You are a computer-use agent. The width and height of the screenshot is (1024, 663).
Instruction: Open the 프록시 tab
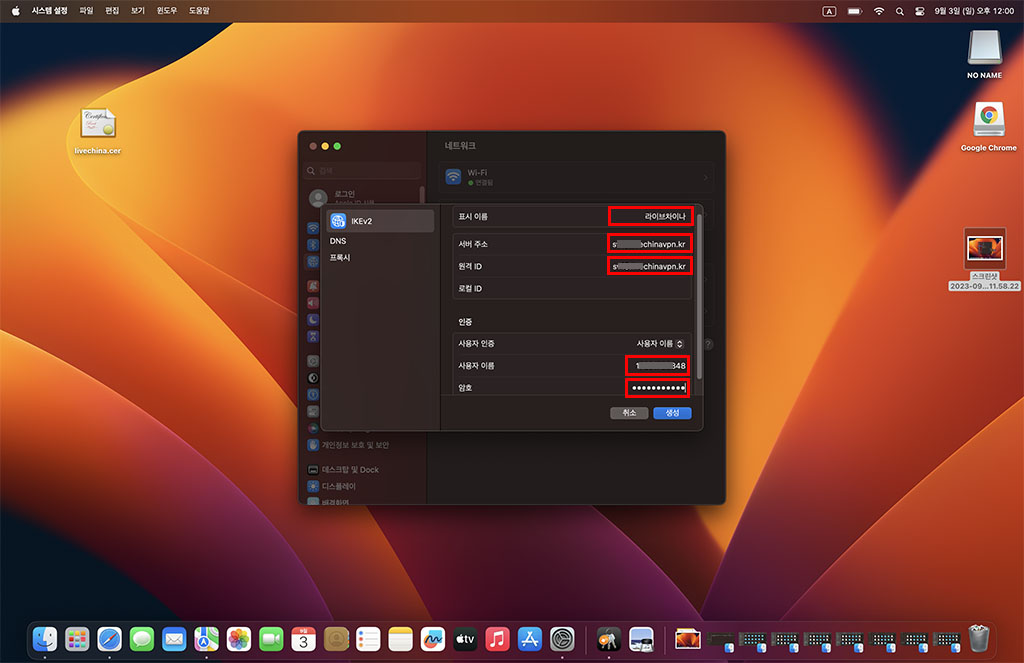pos(340,257)
